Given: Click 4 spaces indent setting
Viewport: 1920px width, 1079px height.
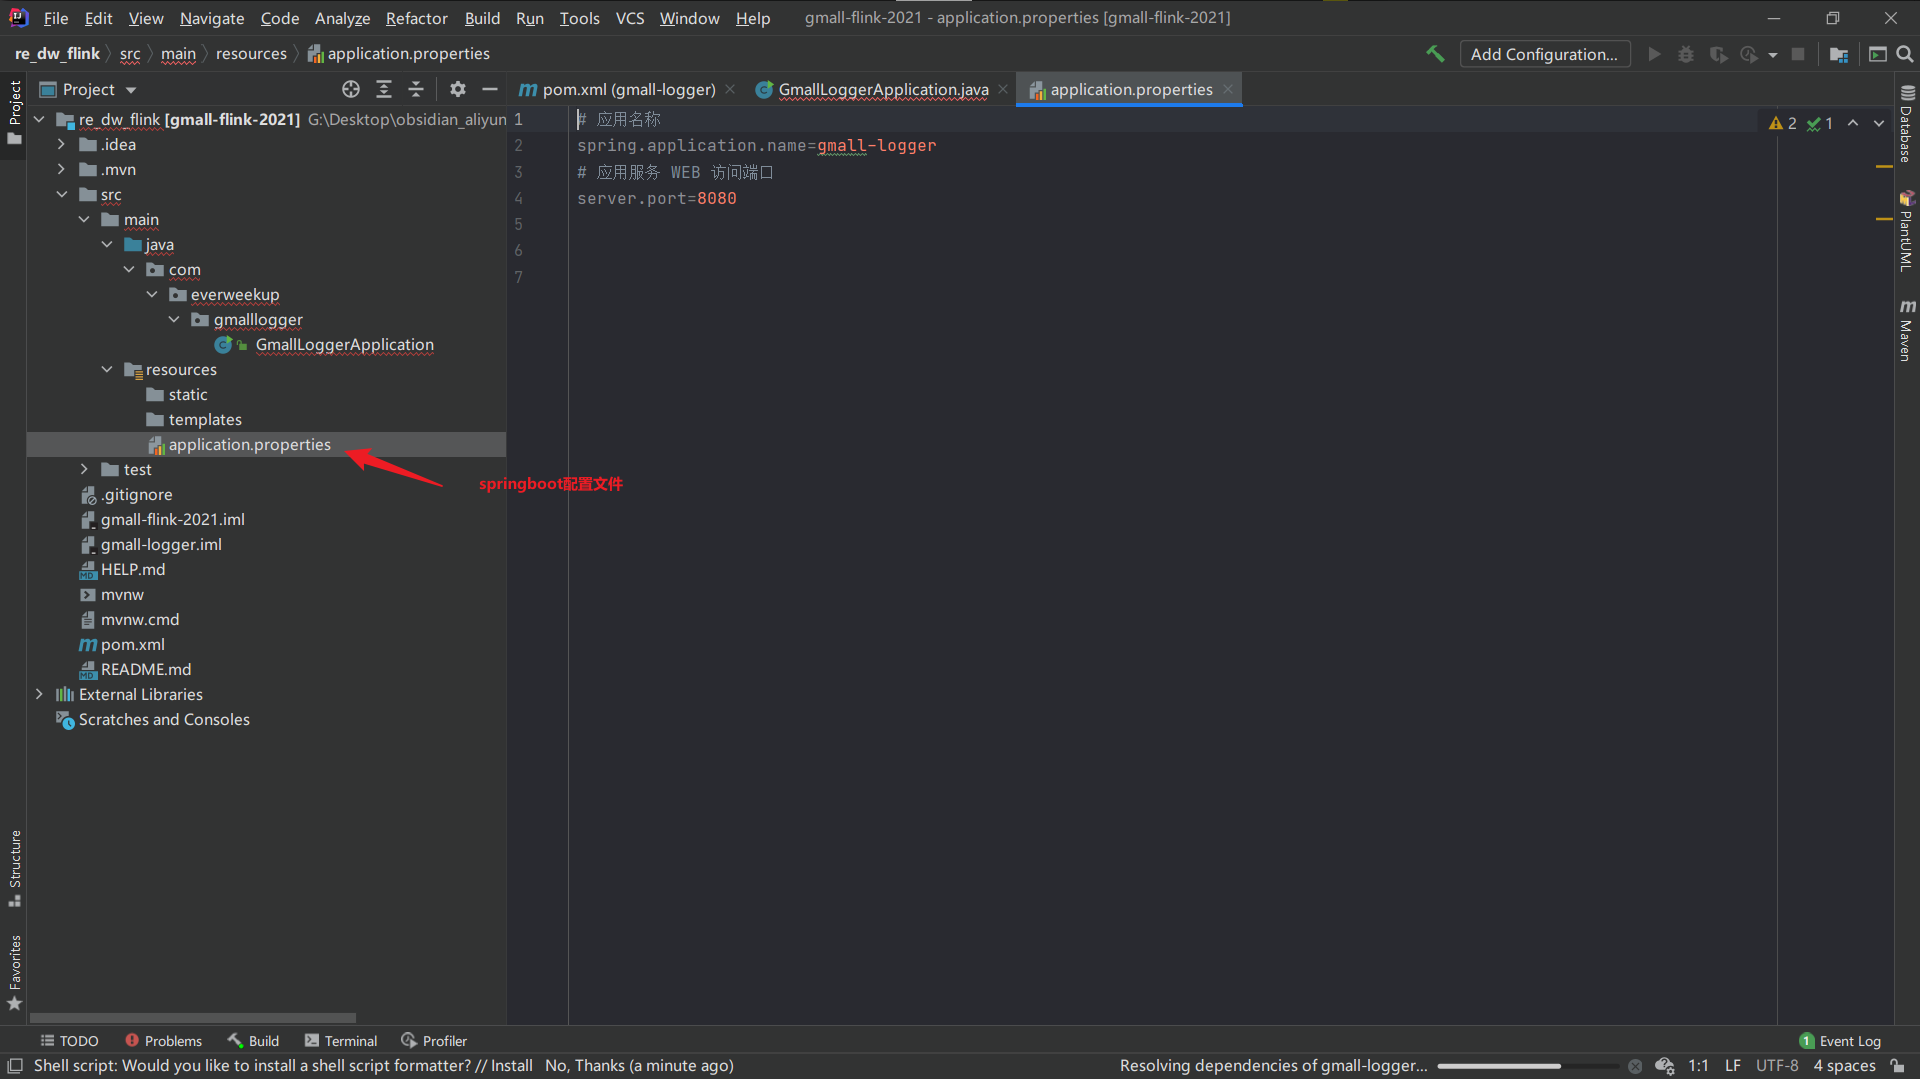Looking at the screenshot, I should point(1845,1066).
